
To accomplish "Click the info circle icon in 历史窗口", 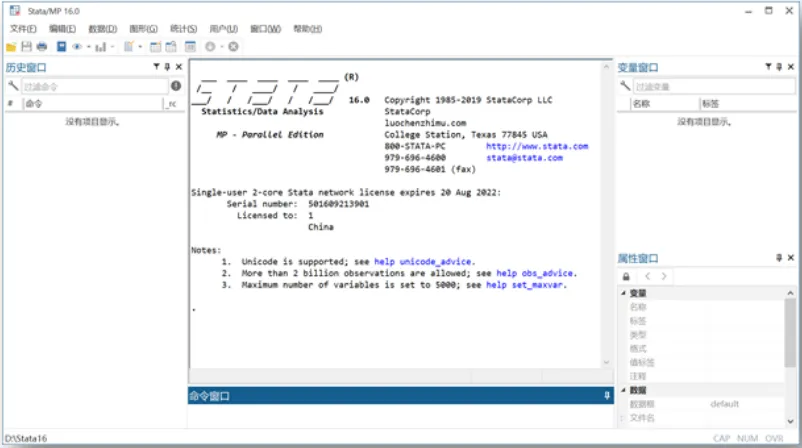I will (176, 86).
